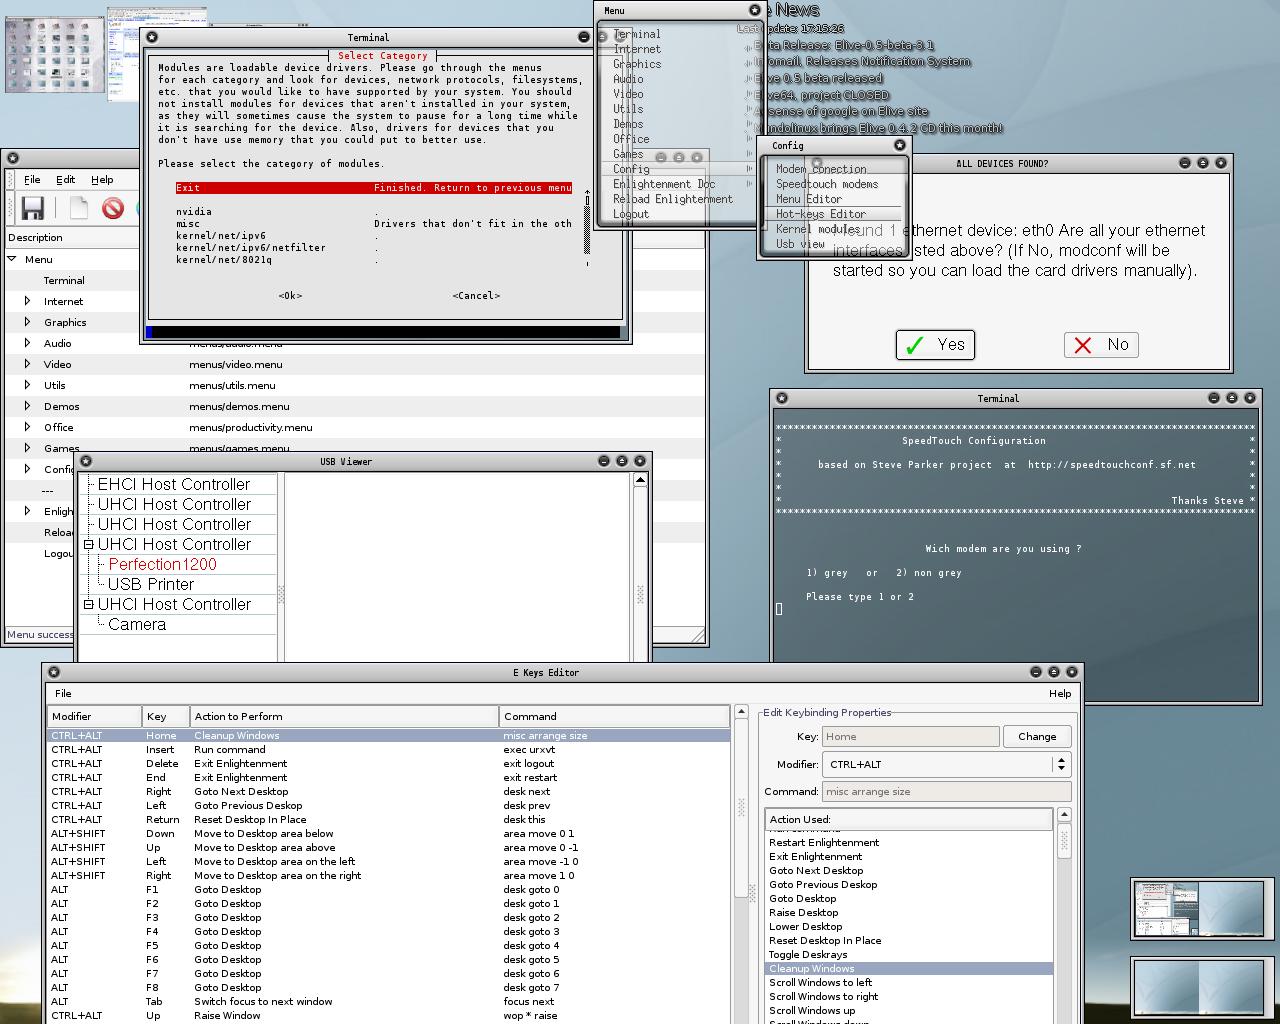Screen dimensions: 1280x1024
Task: Click the Save floppy icon in Menu Editor
Action: click(33, 207)
